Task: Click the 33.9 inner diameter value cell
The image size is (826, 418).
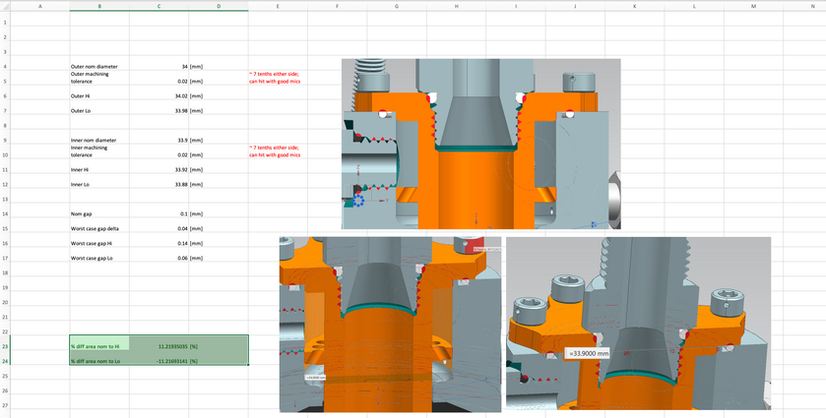Action: click(x=159, y=140)
